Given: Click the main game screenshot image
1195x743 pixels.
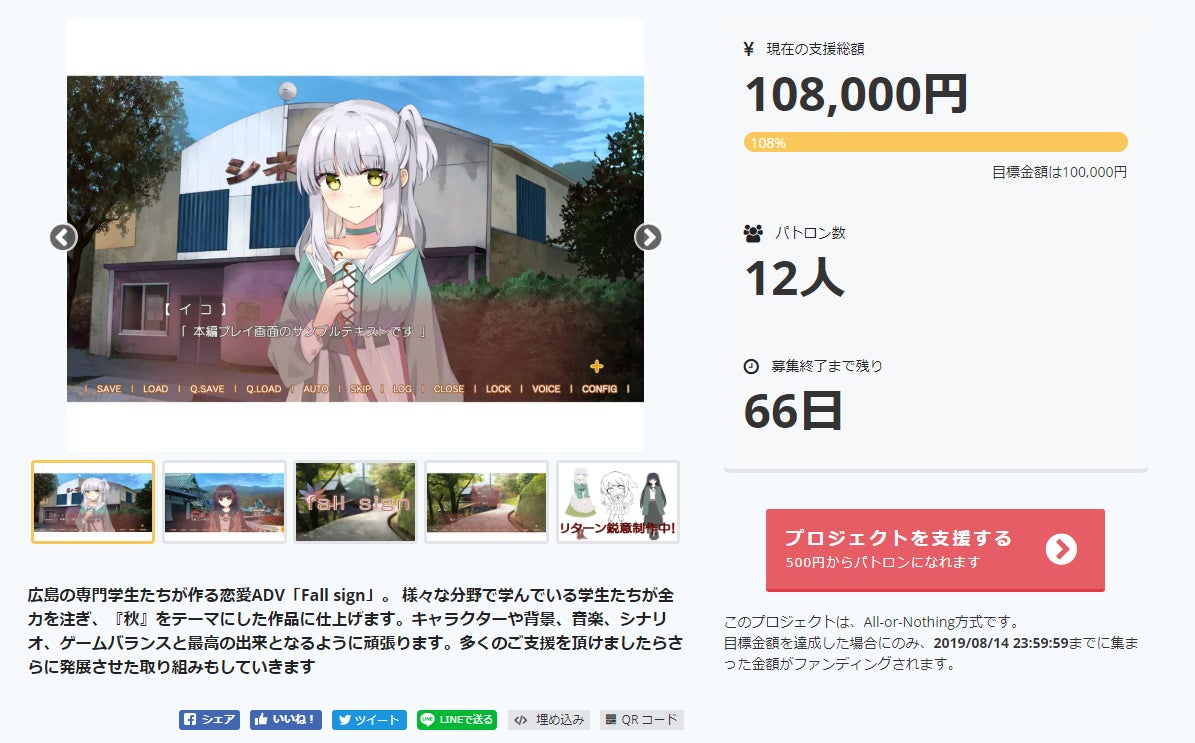Looking at the screenshot, I should tap(355, 239).
